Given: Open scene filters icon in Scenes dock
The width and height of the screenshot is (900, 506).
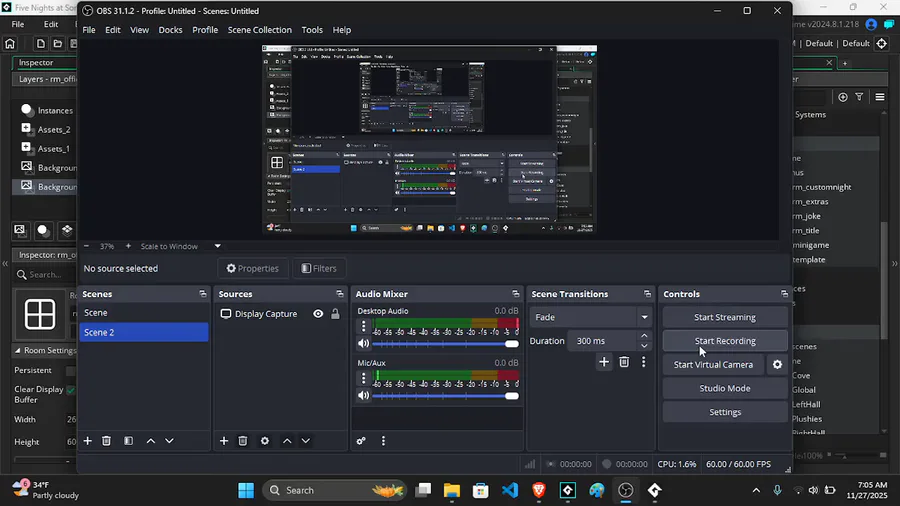Looking at the screenshot, I should [129, 441].
